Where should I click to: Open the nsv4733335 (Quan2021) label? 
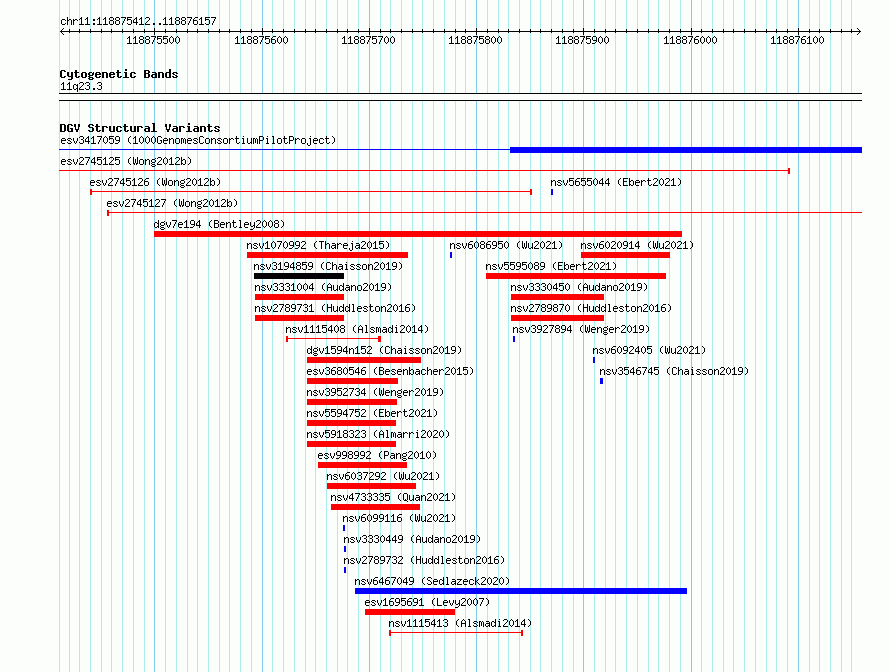pyautogui.click(x=393, y=497)
